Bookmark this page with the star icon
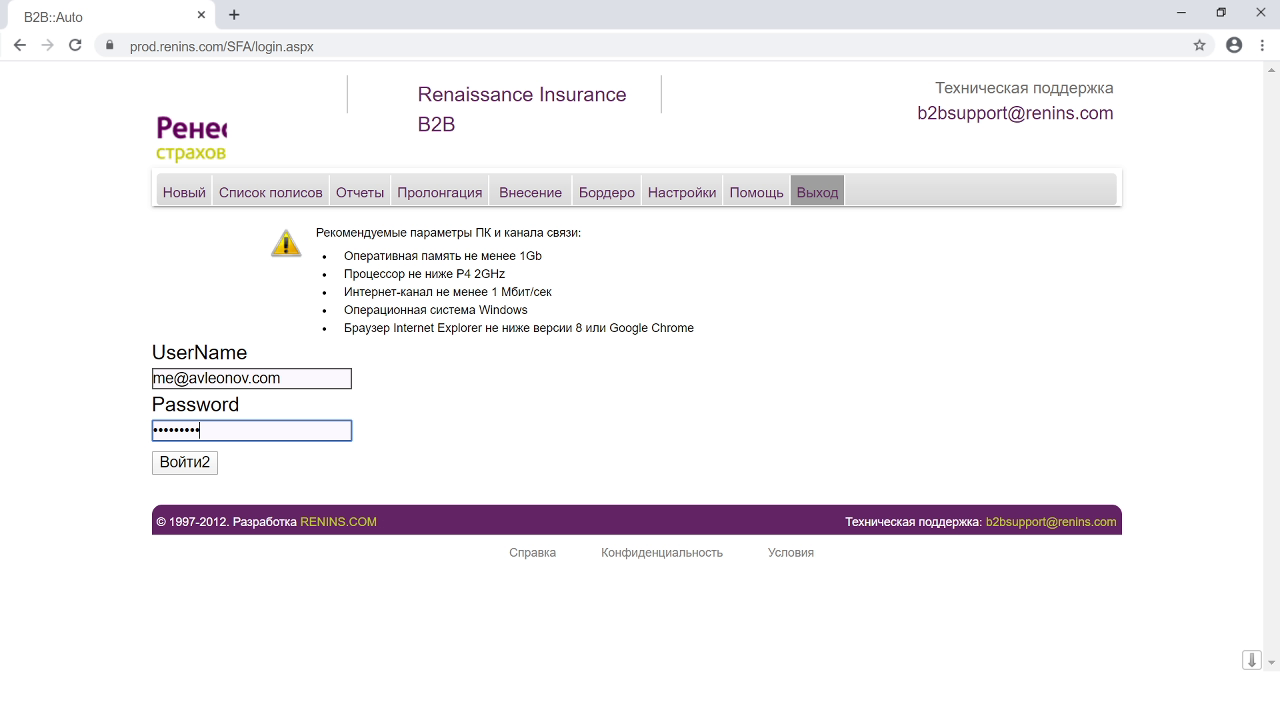1280x720 pixels. [x=1199, y=45]
